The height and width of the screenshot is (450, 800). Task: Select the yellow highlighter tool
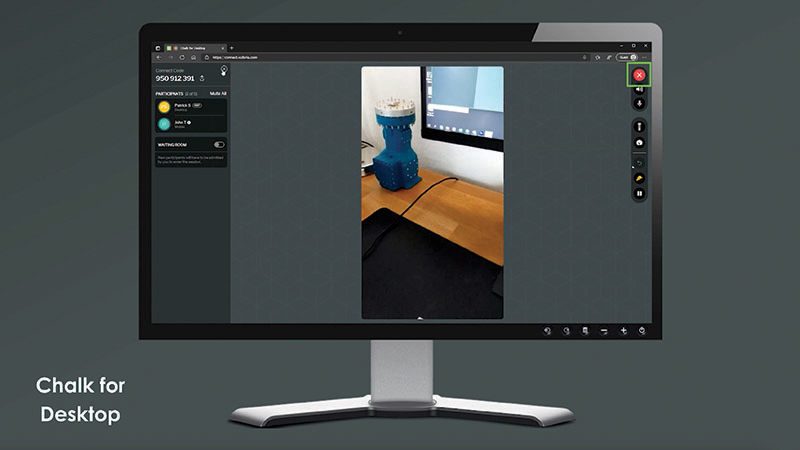[x=639, y=178]
